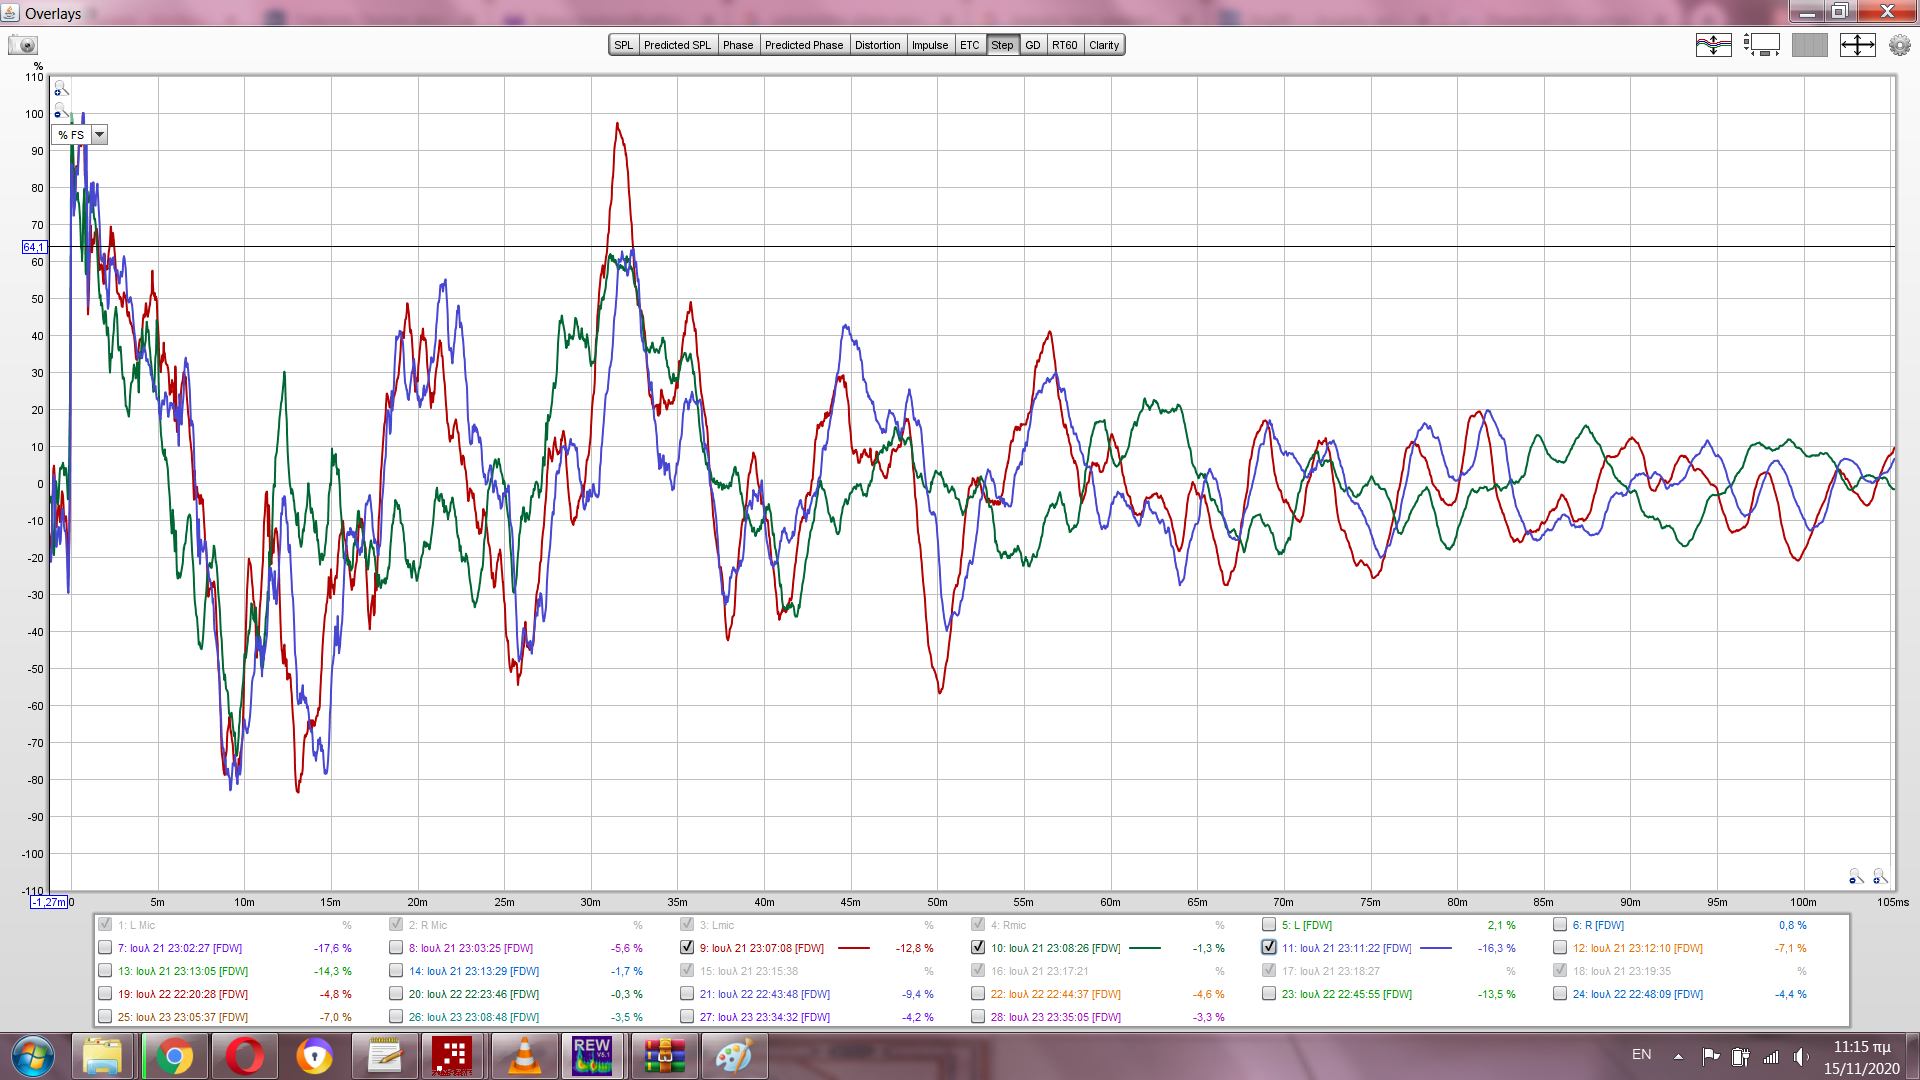Screen dimensions: 1920x1080
Task: Click the zoom-out magnifier at bottom right of graph
Action: pyautogui.click(x=1855, y=877)
